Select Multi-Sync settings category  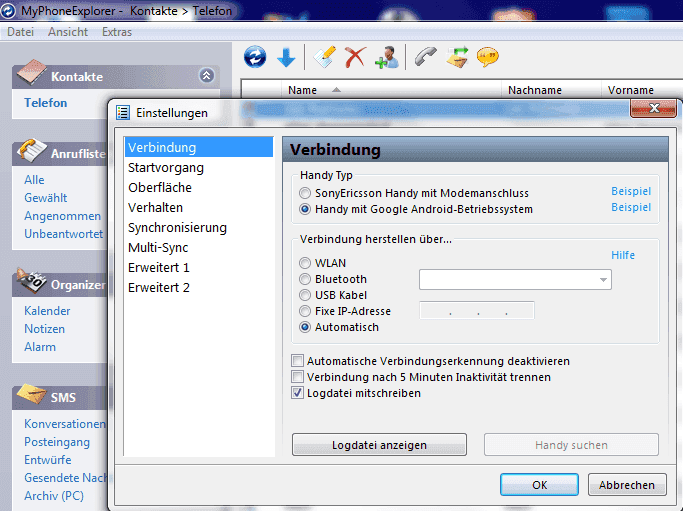199,247
